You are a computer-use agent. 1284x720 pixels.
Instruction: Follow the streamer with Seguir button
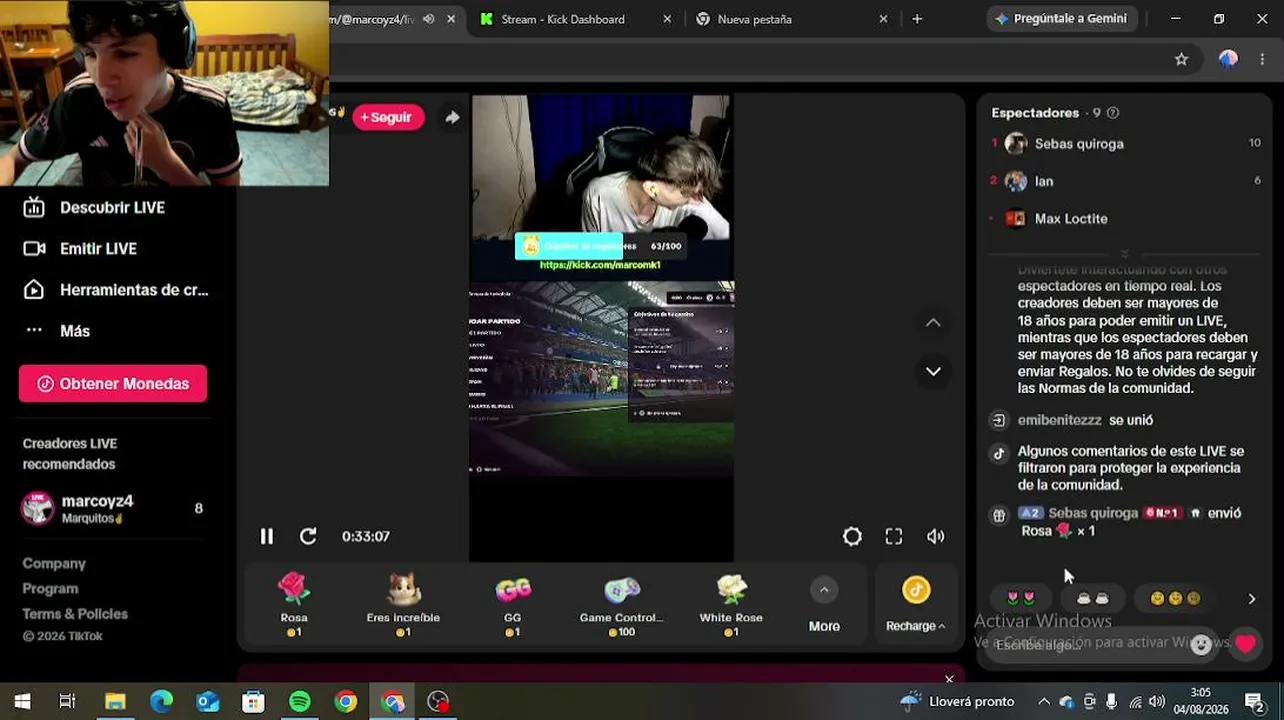(x=387, y=117)
